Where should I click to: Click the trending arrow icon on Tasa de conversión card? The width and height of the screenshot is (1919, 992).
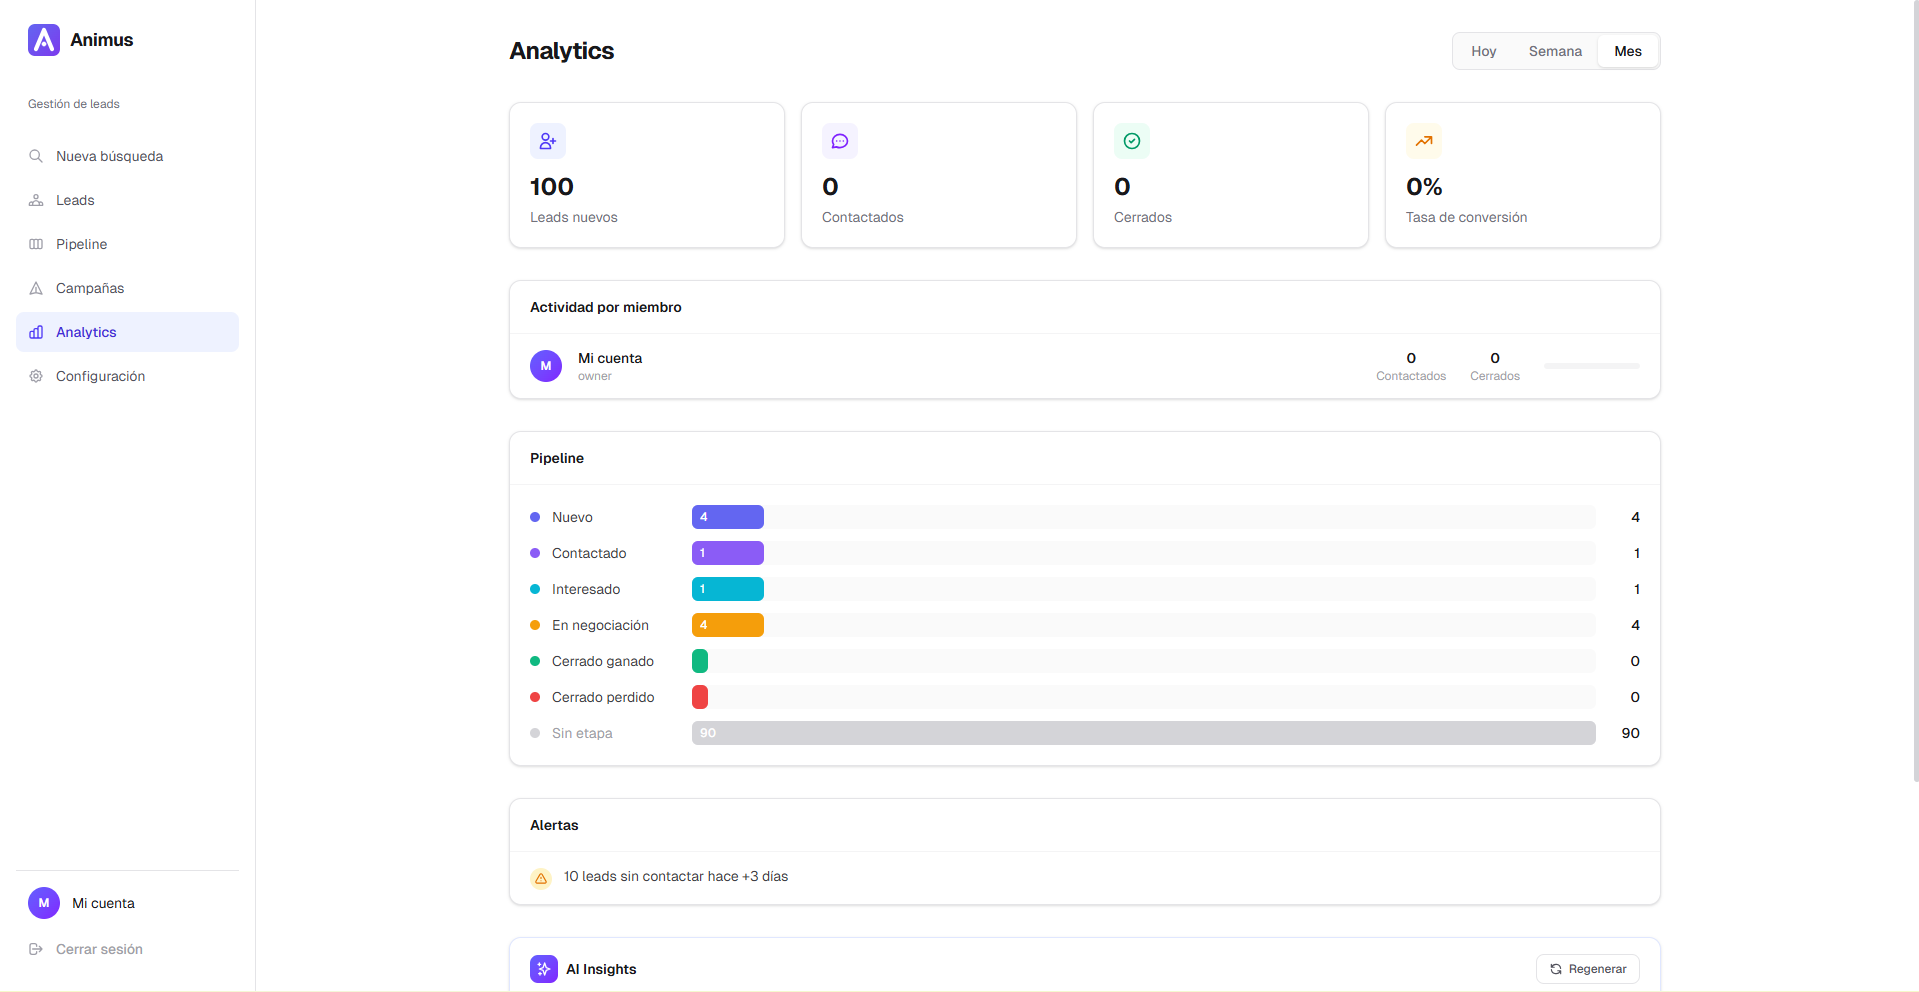[x=1423, y=141]
